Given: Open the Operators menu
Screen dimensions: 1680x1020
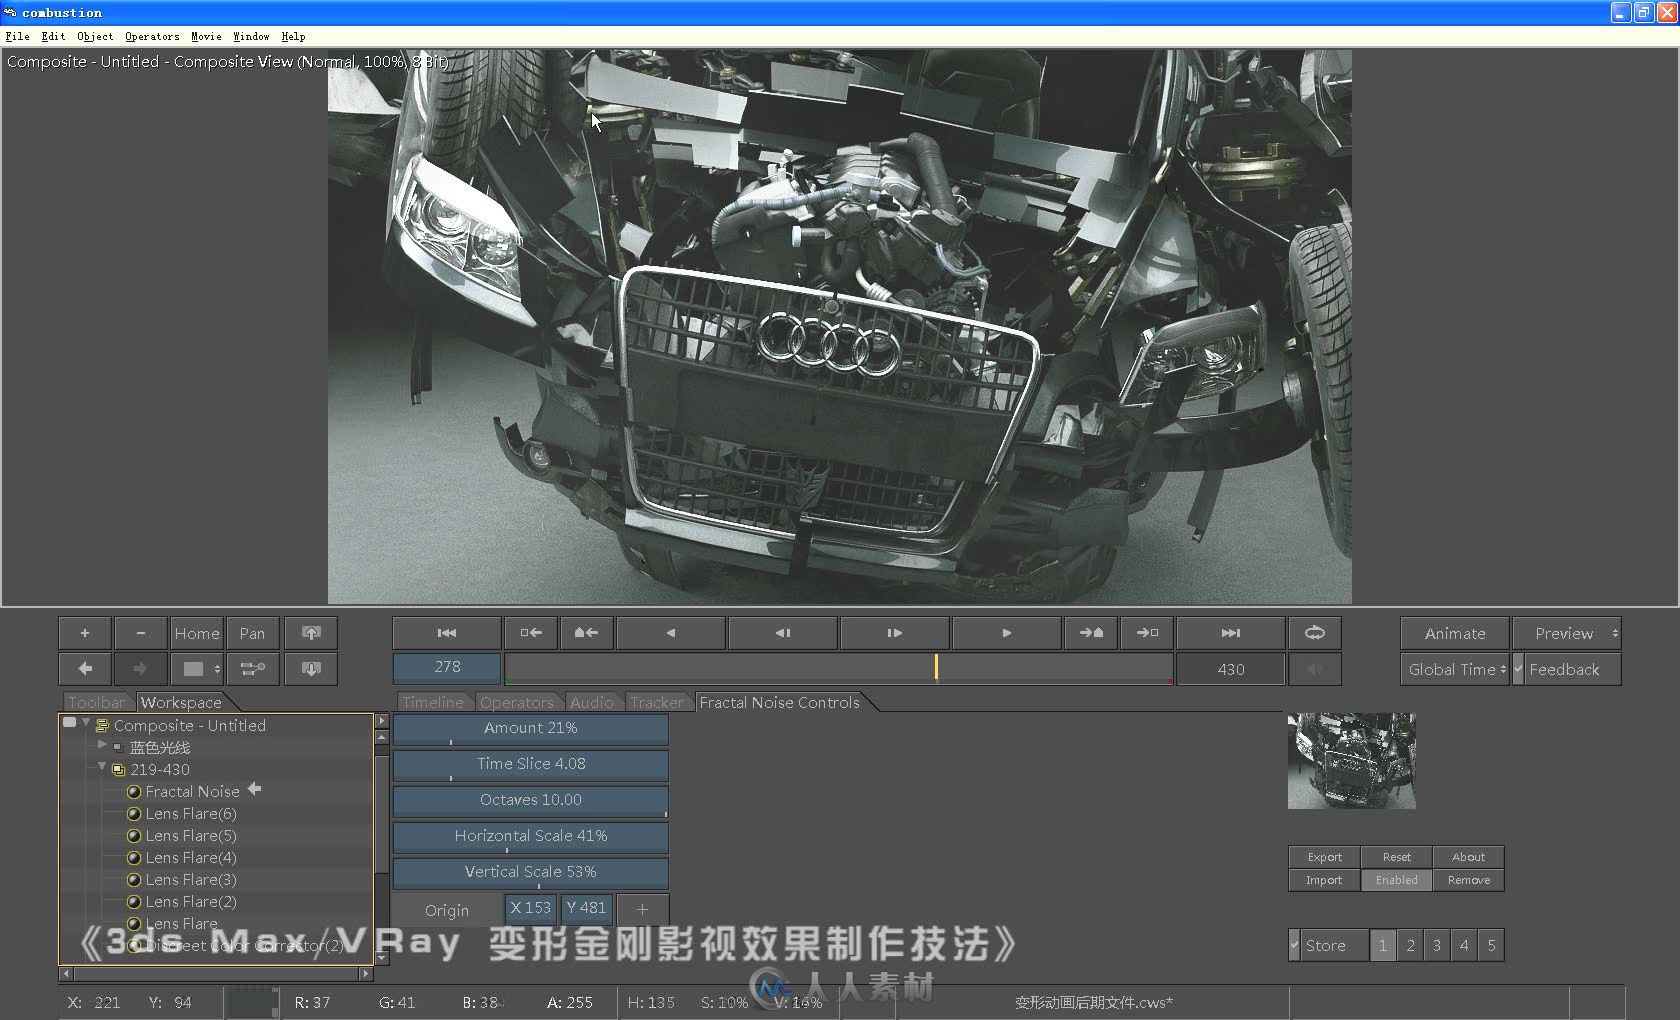Looking at the screenshot, I should pyautogui.click(x=152, y=36).
